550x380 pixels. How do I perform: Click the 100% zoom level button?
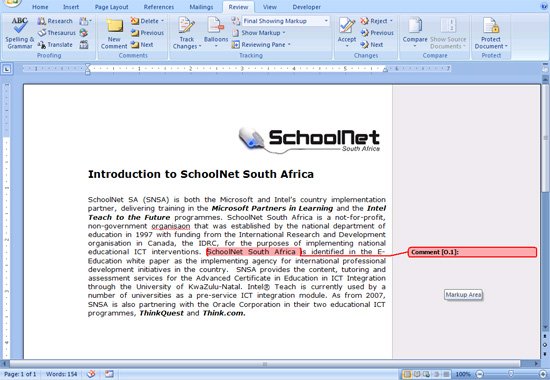click(x=463, y=374)
